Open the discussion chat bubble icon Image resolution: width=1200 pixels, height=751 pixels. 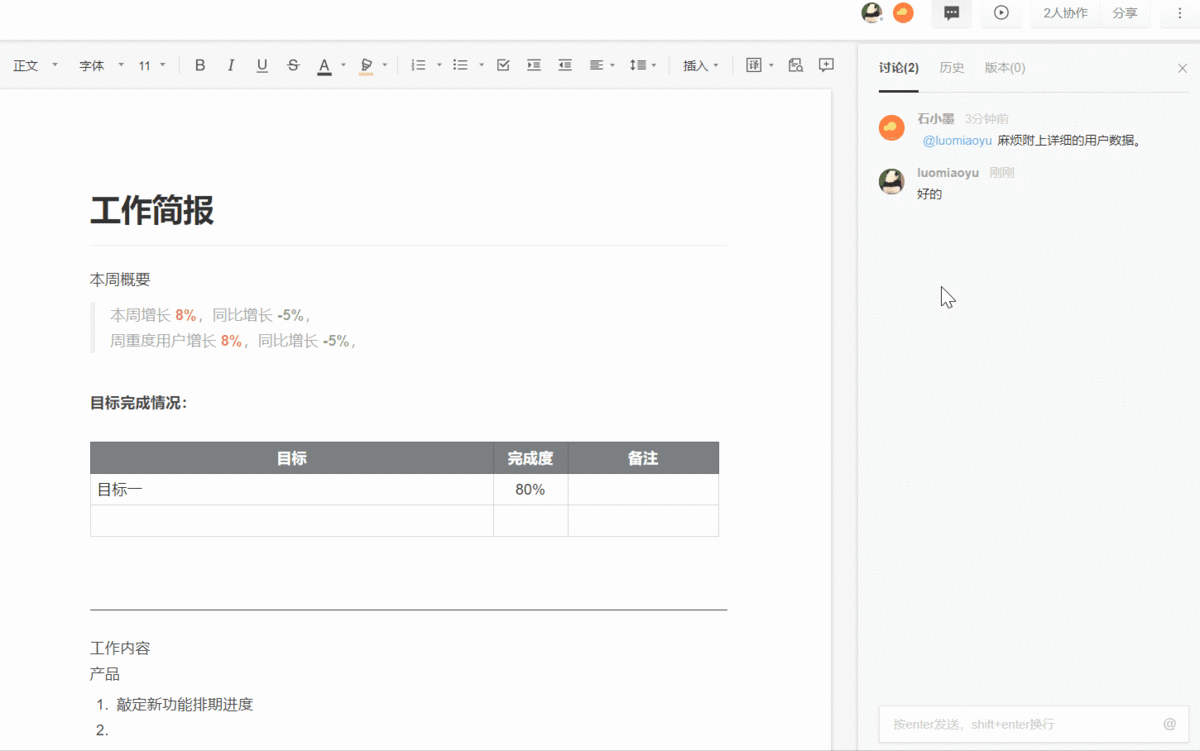tap(952, 13)
